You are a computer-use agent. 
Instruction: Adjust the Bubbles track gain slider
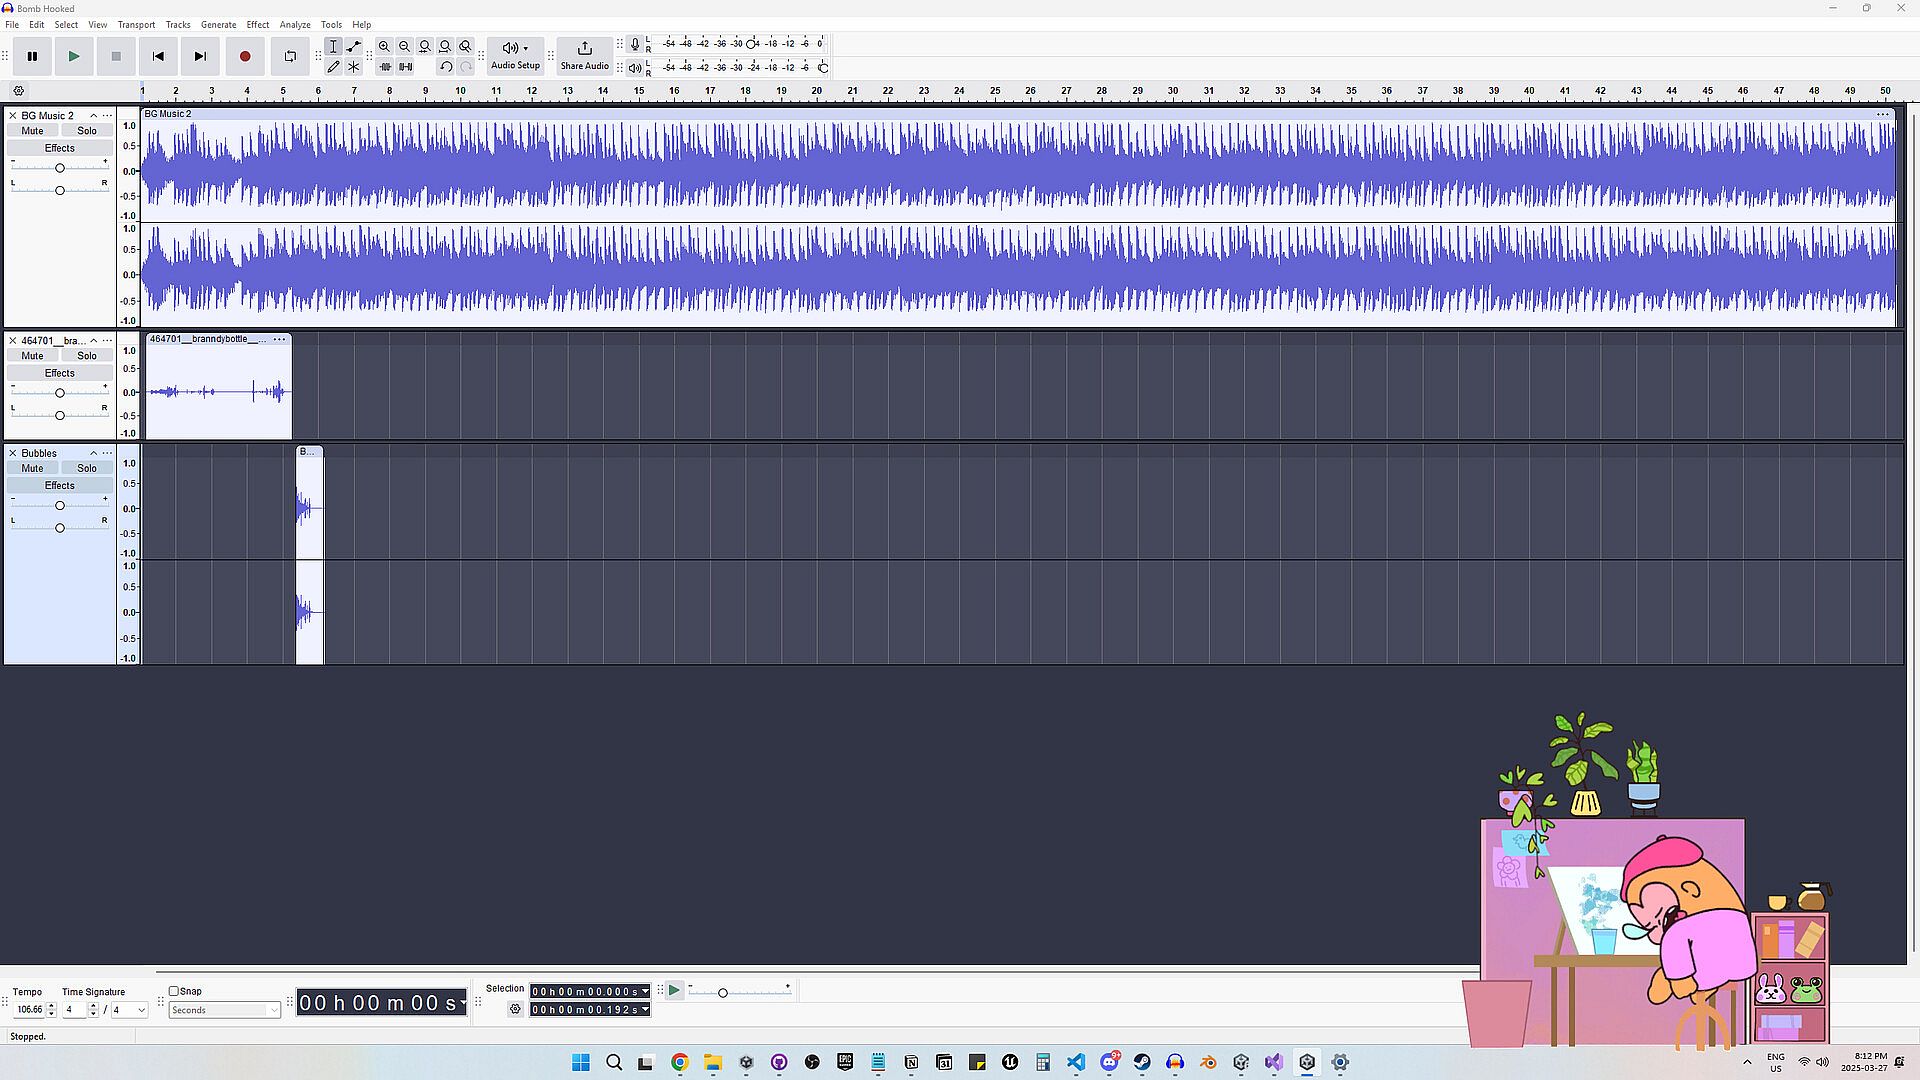[x=60, y=506]
